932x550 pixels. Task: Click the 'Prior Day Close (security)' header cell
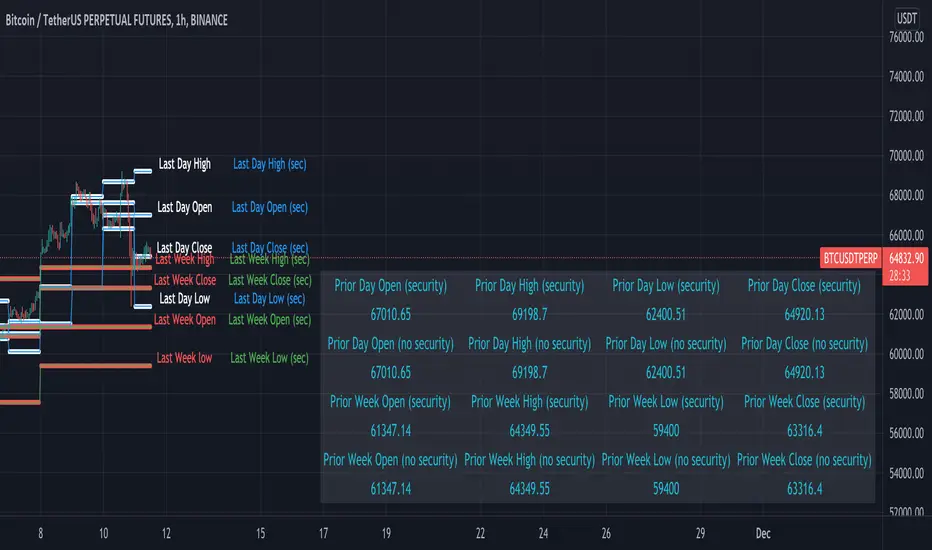[x=804, y=286]
